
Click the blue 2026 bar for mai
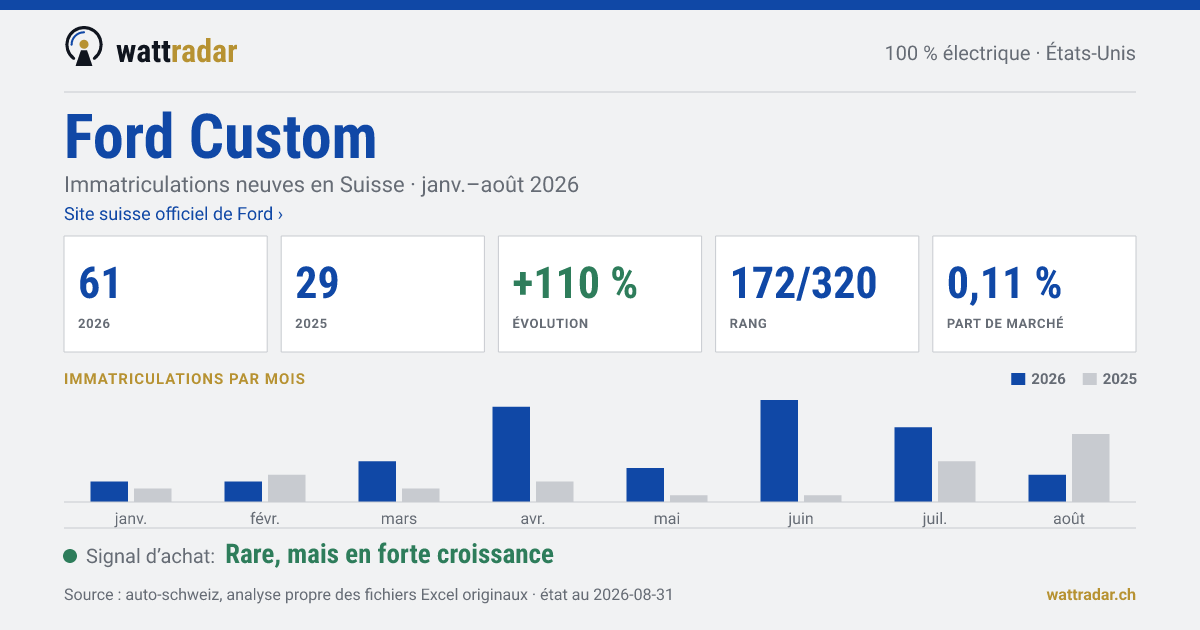click(645, 484)
